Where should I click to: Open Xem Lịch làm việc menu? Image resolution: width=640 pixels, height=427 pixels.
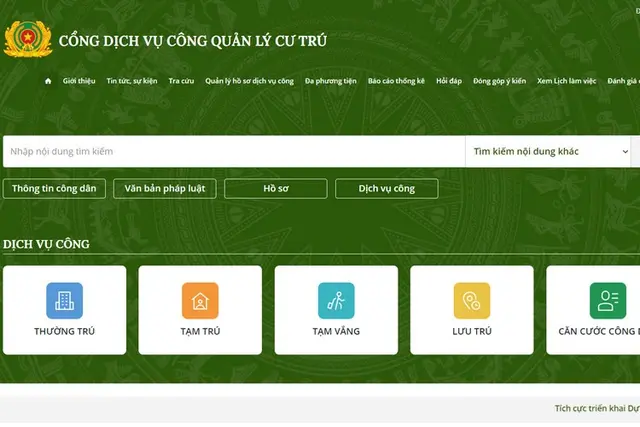pos(567,81)
